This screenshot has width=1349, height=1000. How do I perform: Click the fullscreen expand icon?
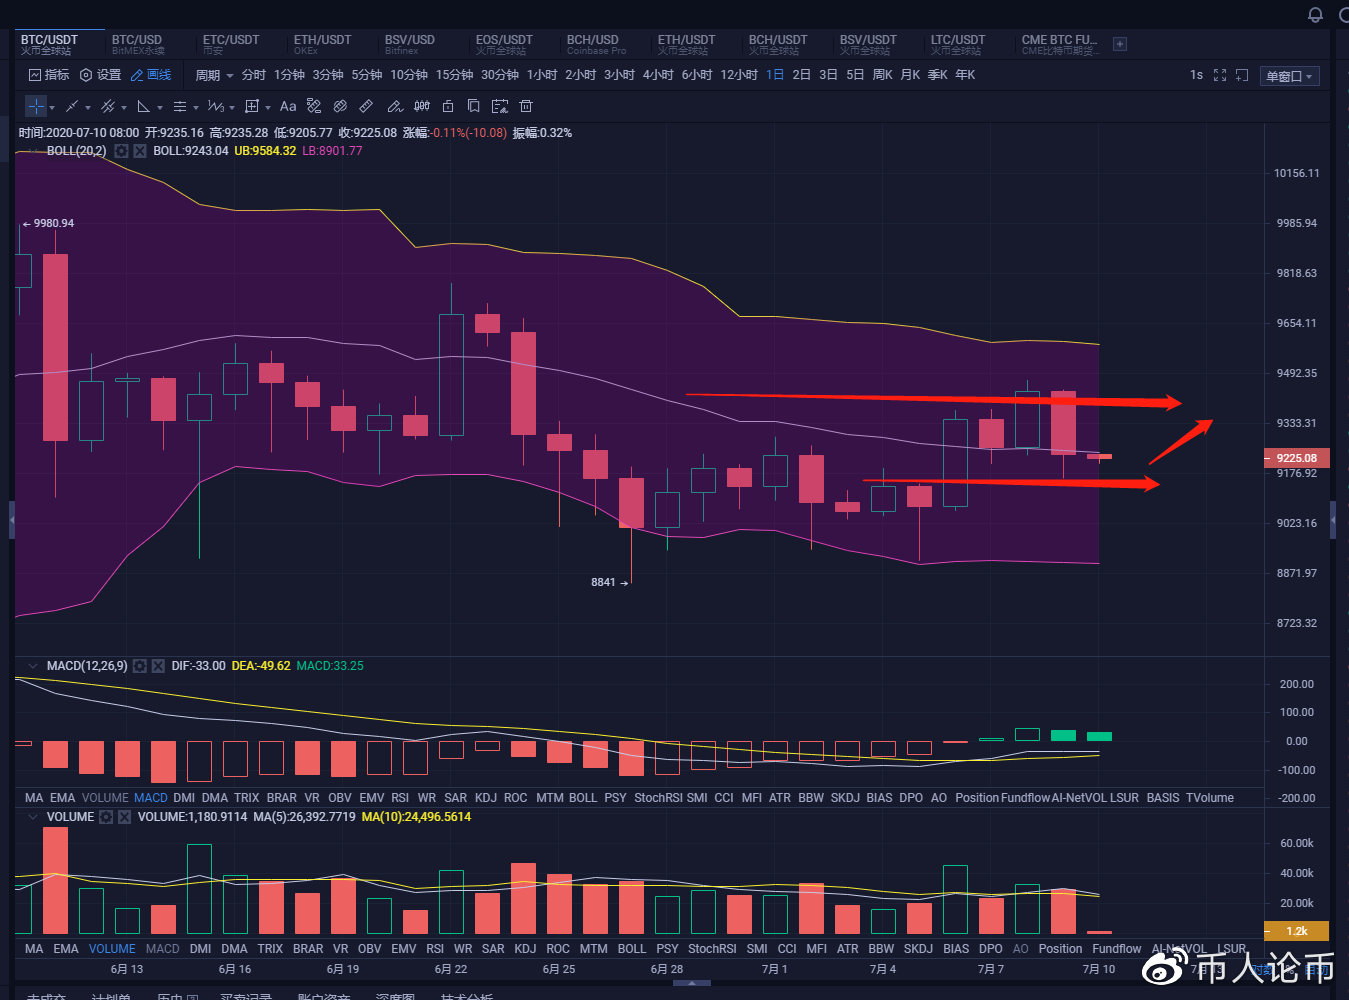click(1219, 75)
